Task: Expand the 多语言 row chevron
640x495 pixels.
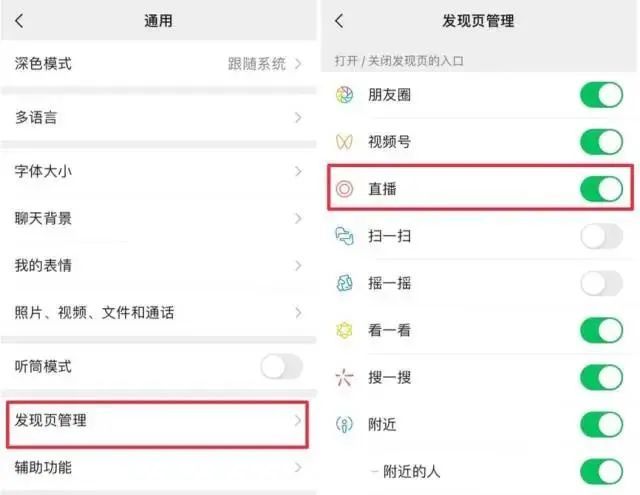Action: coord(297,118)
